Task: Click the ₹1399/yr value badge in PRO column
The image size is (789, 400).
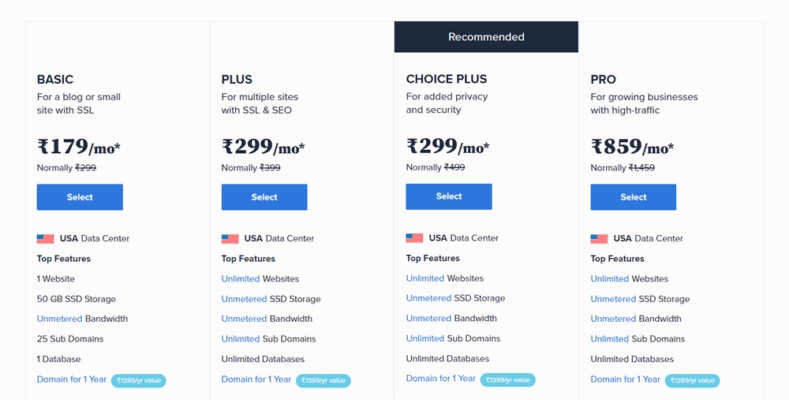Action: (x=693, y=380)
